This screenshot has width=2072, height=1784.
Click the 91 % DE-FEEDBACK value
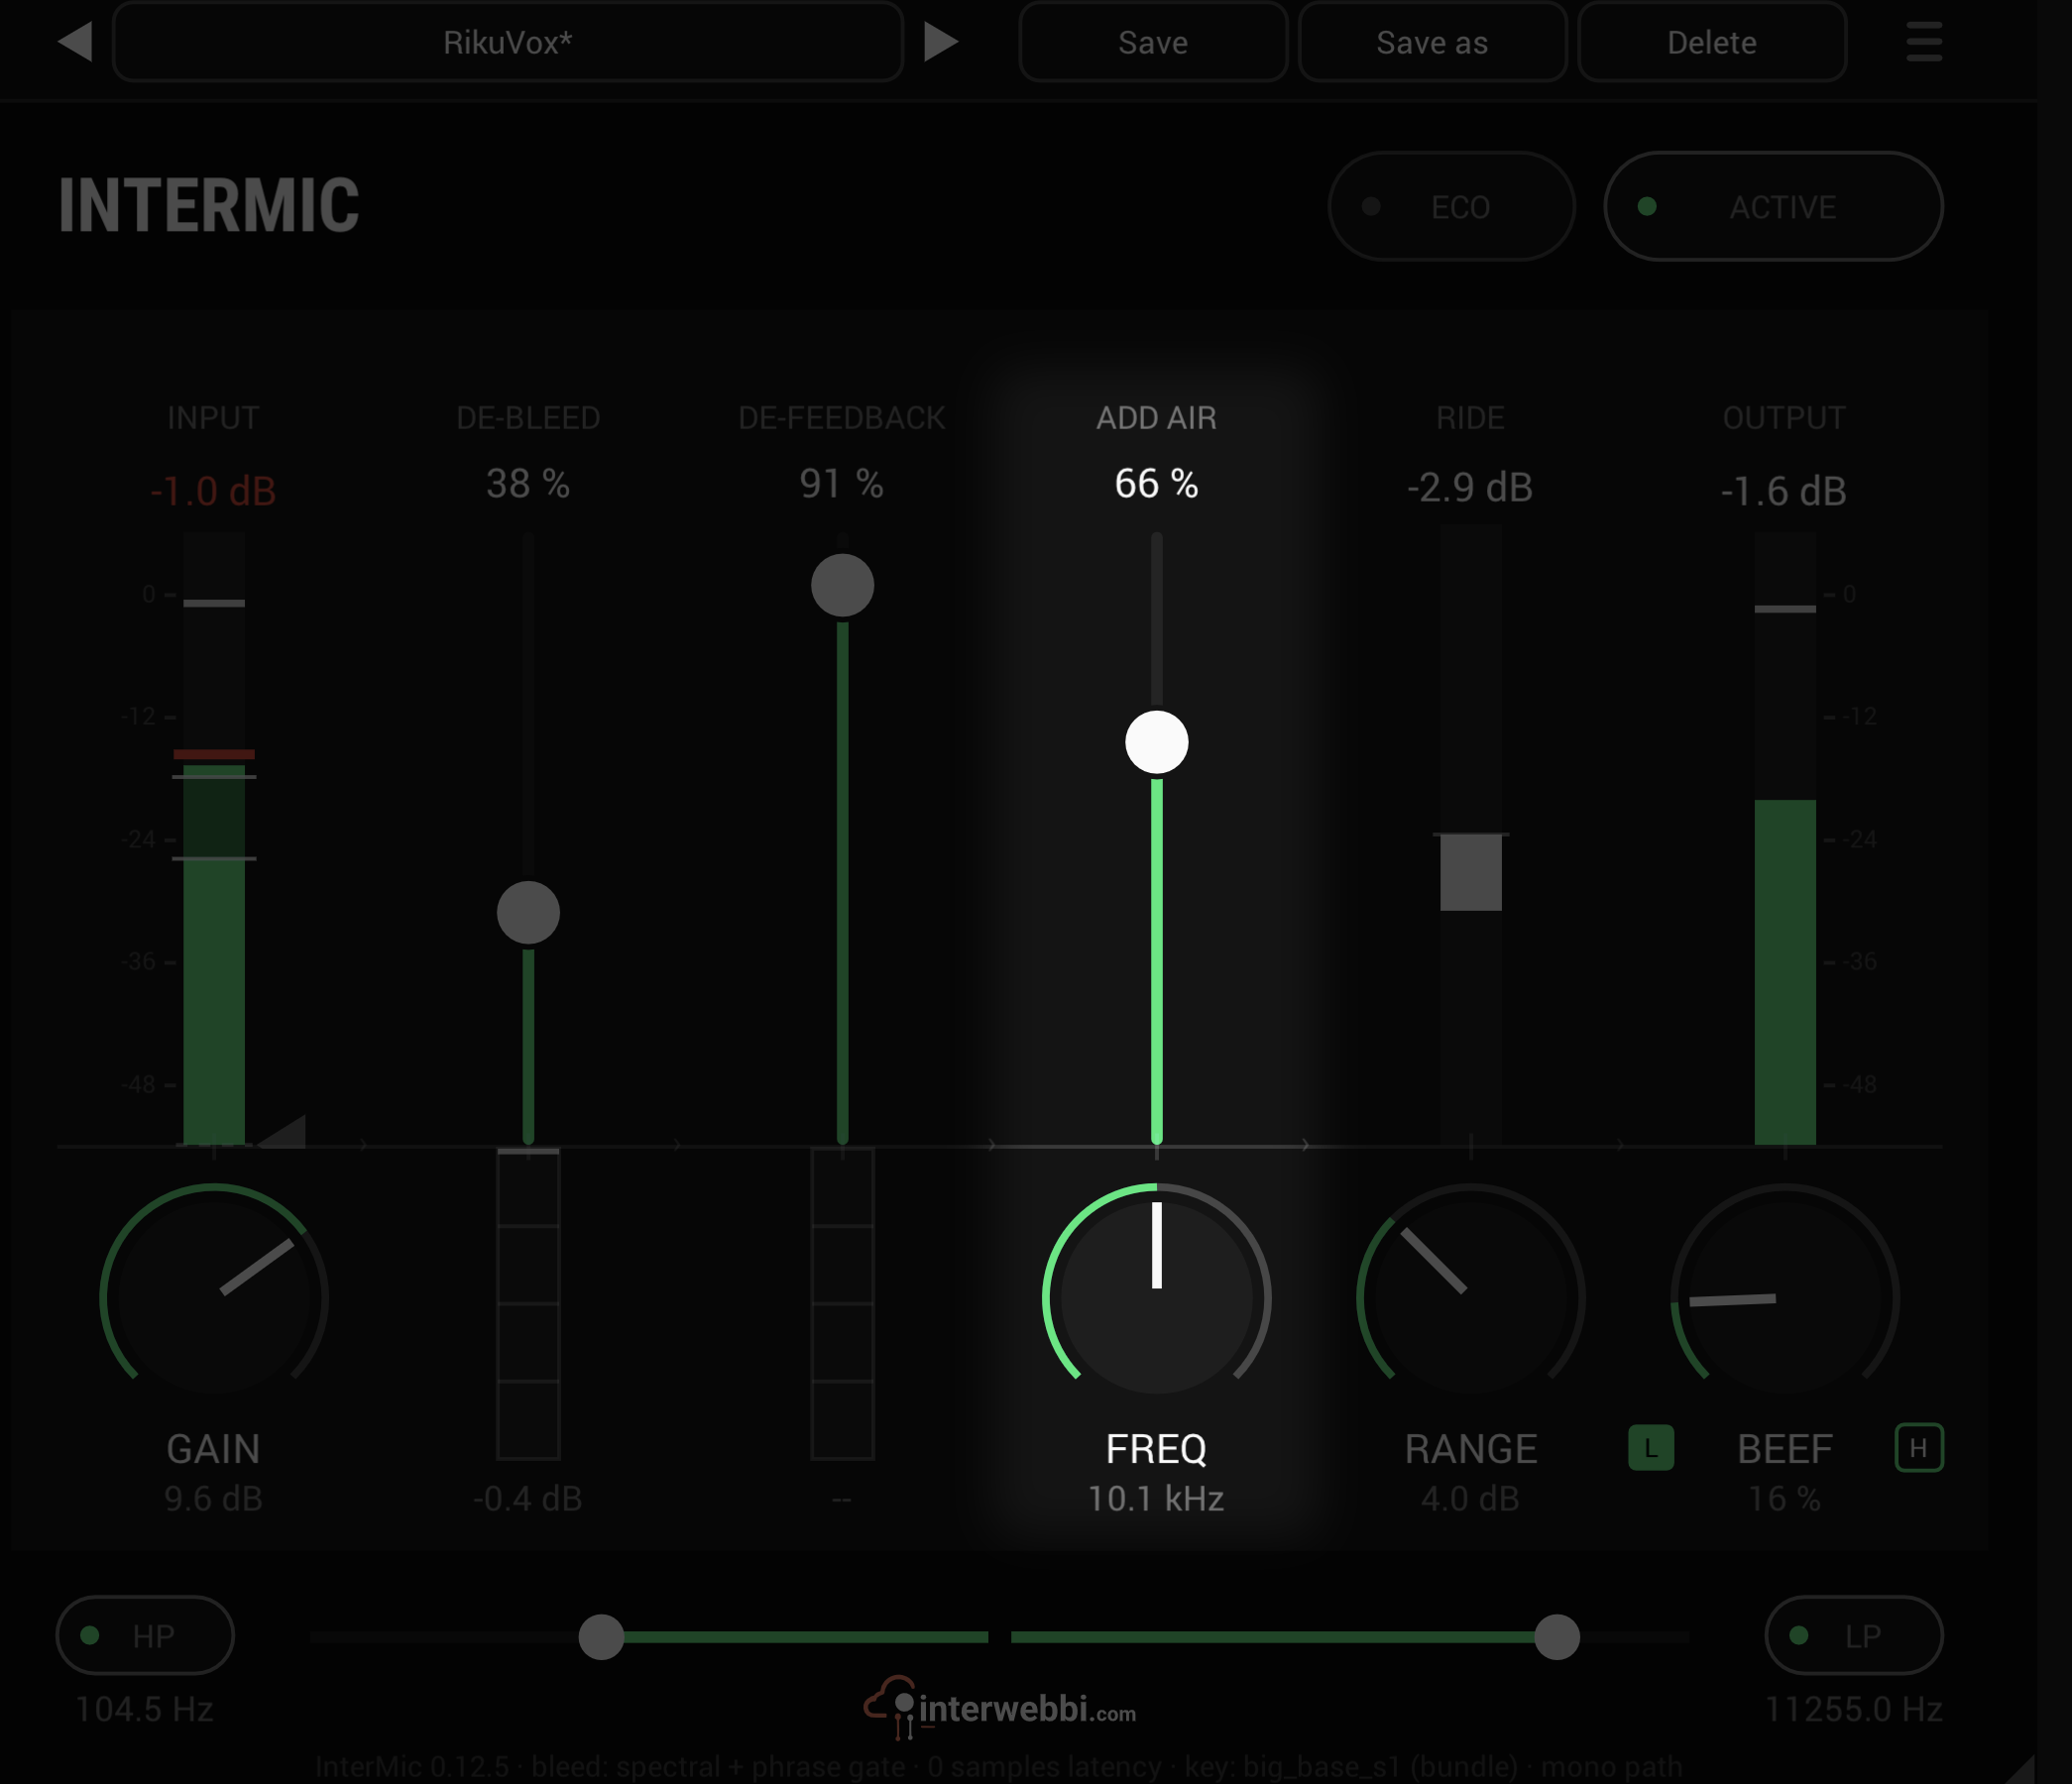pos(842,484)
